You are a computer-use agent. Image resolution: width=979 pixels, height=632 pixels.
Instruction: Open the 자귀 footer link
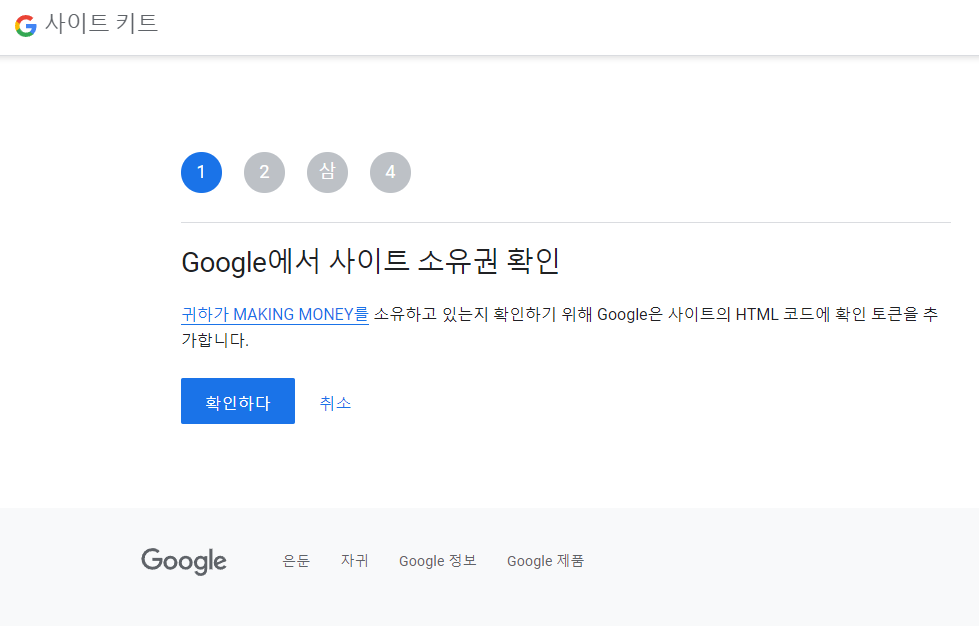[x=354, y=561]
